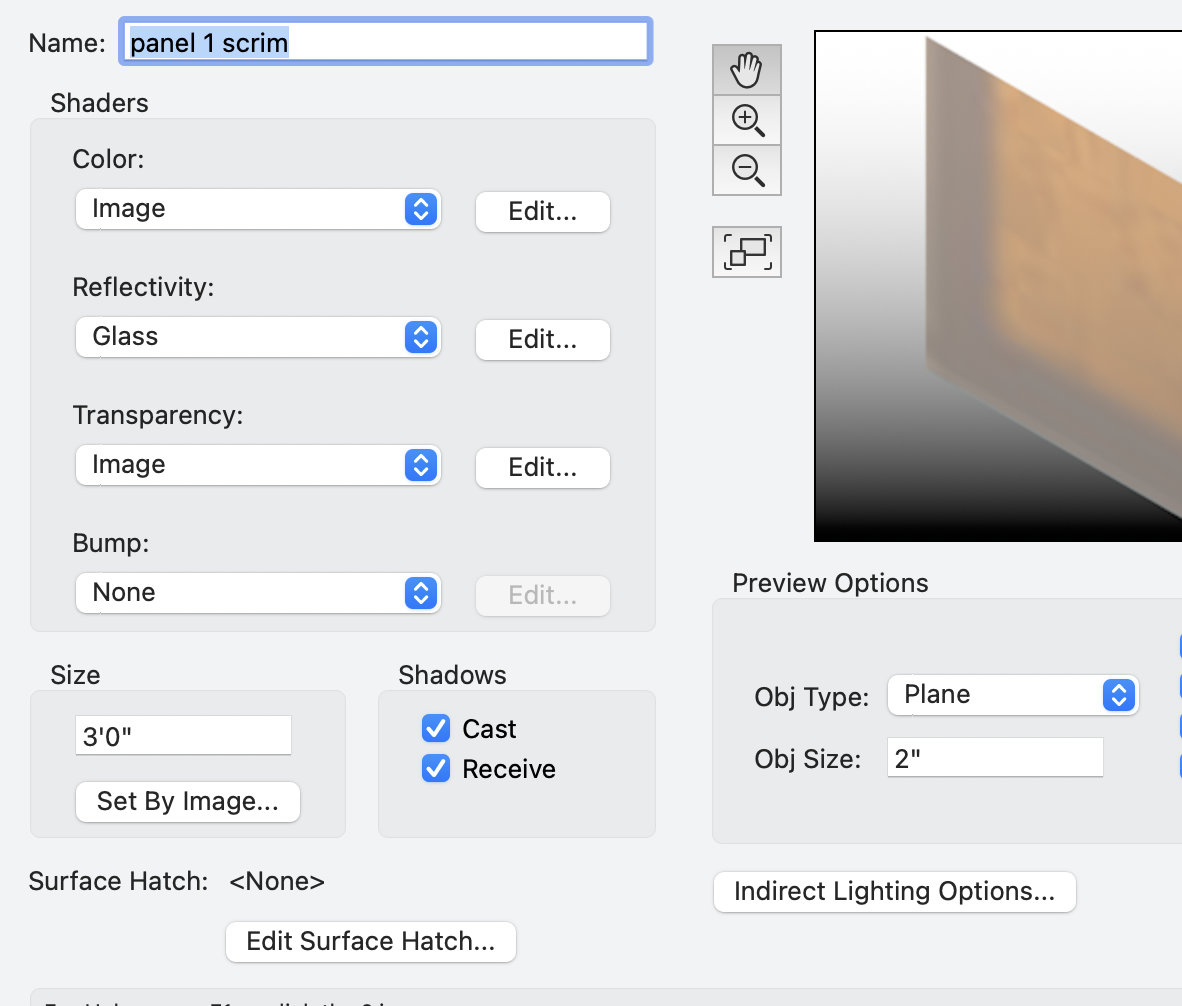Click the Obj Size input field
The height and width of the screenshot is (1006, 1182).
click(994, 759)
